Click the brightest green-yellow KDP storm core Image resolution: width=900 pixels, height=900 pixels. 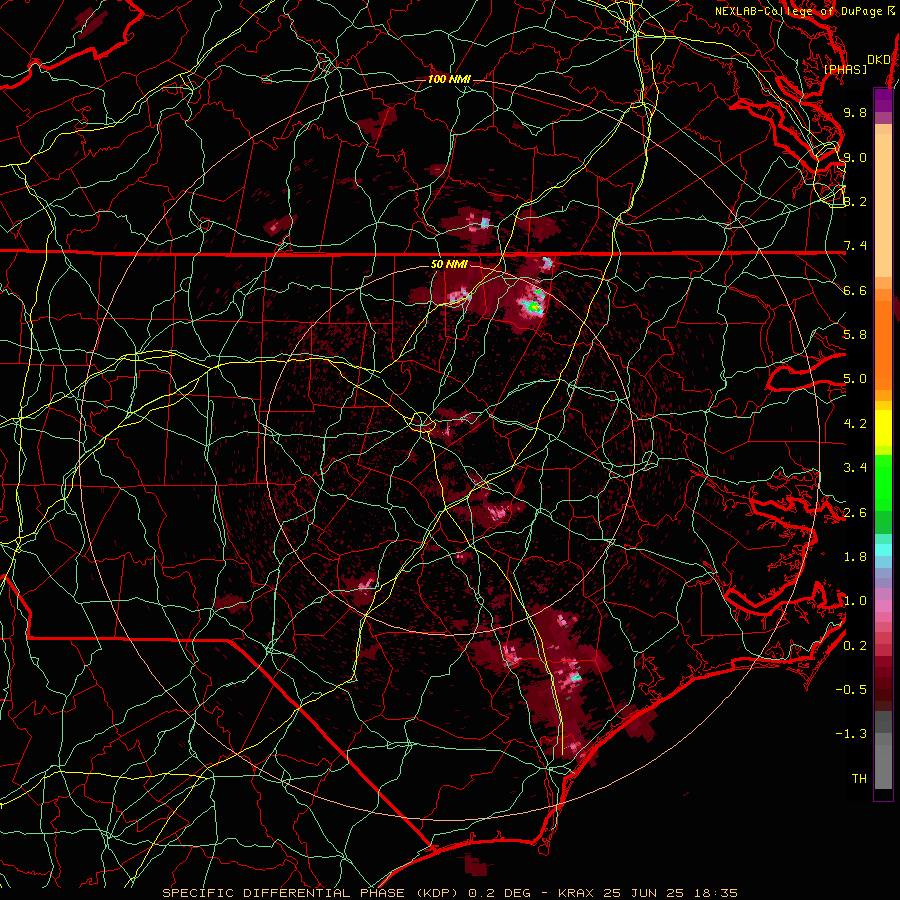tap(534, 308)
